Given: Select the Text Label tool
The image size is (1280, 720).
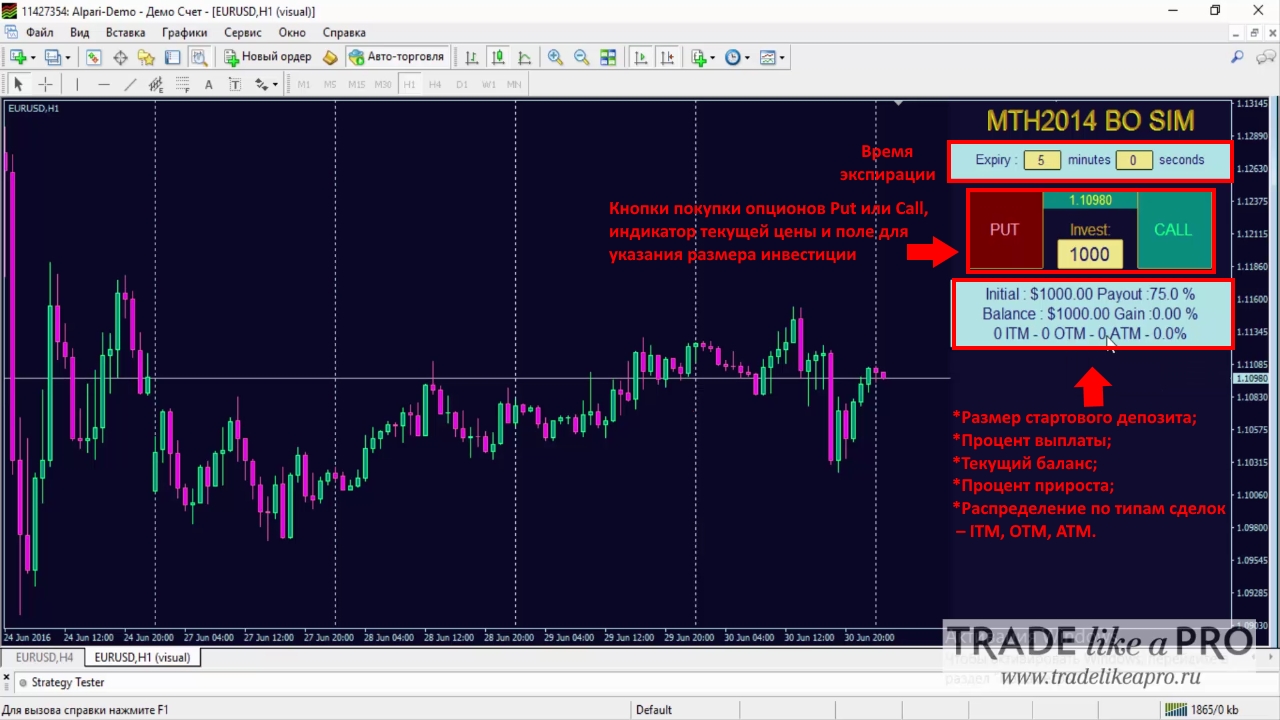Looking at the screenshot, I should pyautogui.click(x=235, y=84).
